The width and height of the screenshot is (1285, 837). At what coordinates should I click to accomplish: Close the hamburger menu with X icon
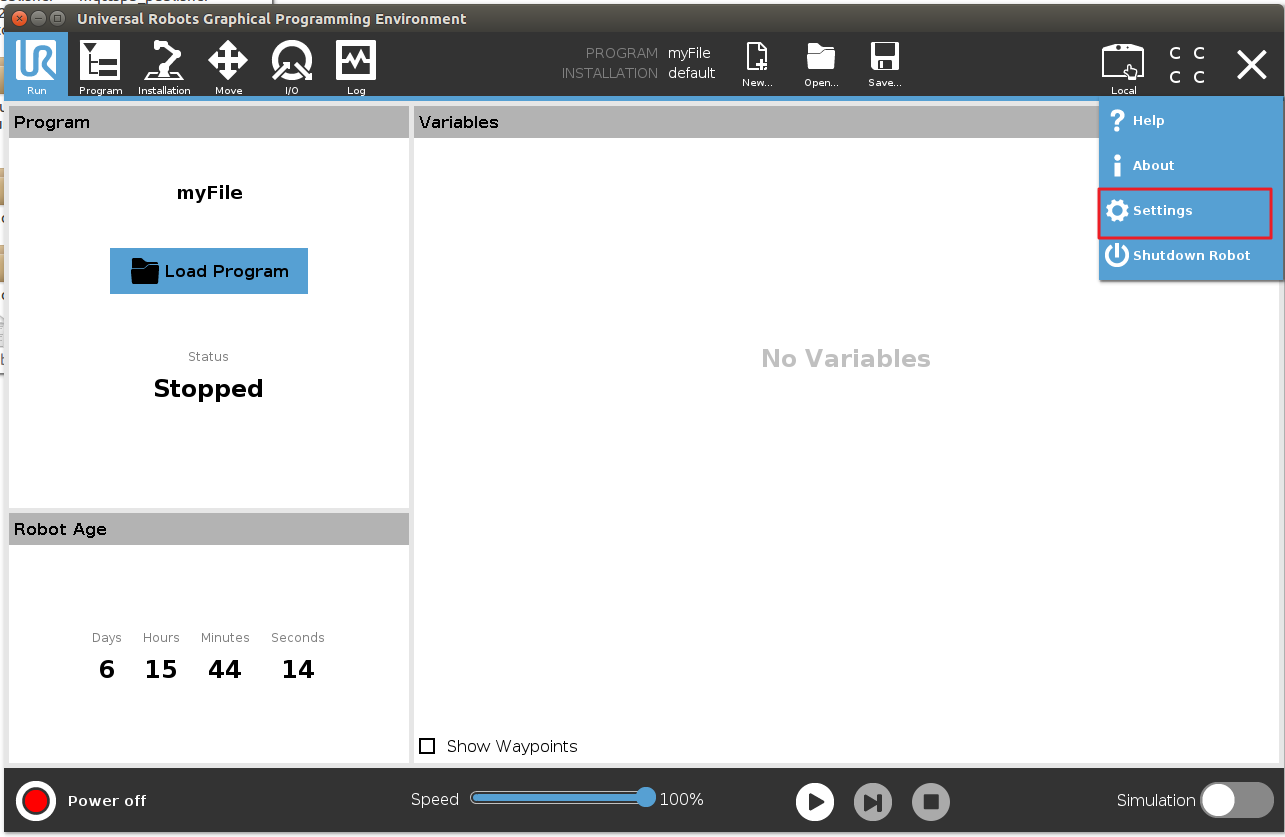(x=1251, y=65)
